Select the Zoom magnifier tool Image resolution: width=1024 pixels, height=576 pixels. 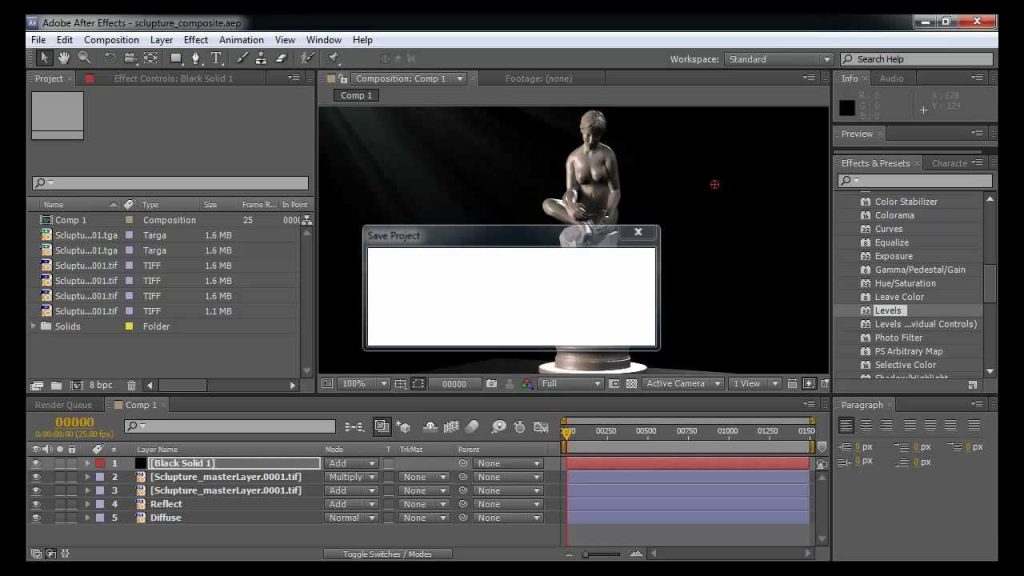85,58
